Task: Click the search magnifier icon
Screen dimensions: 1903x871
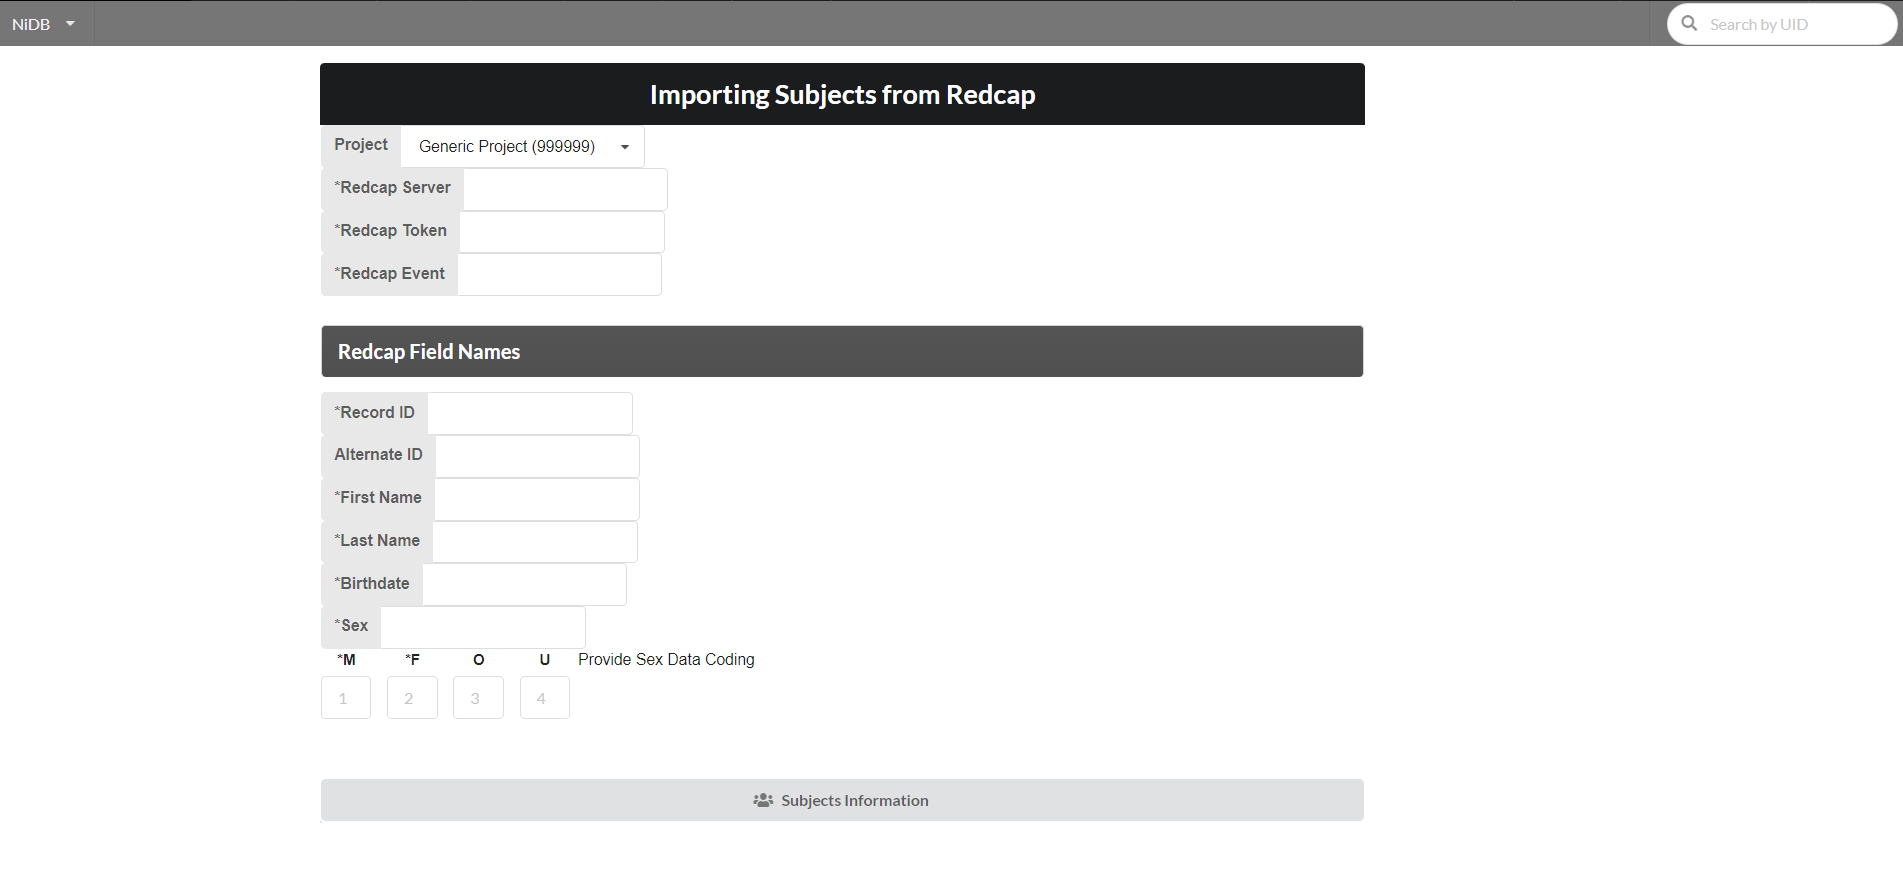Action: click(1689, 24)
